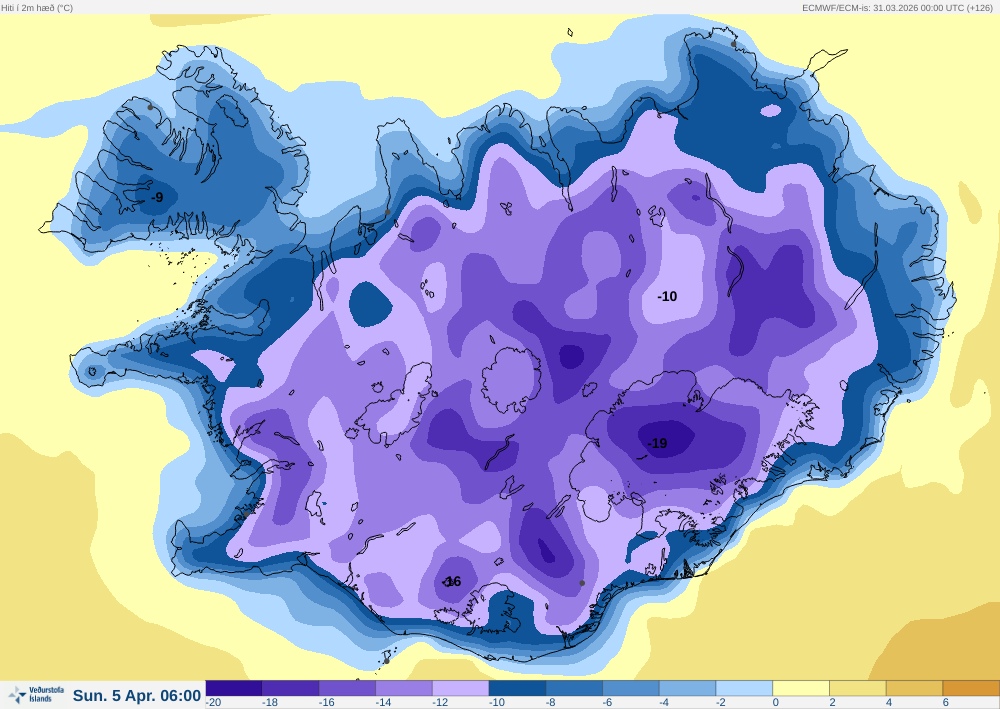Click the '-2' legend scale label
Image resolution: width=1000 pixels, height=709 pixels.
721,703
